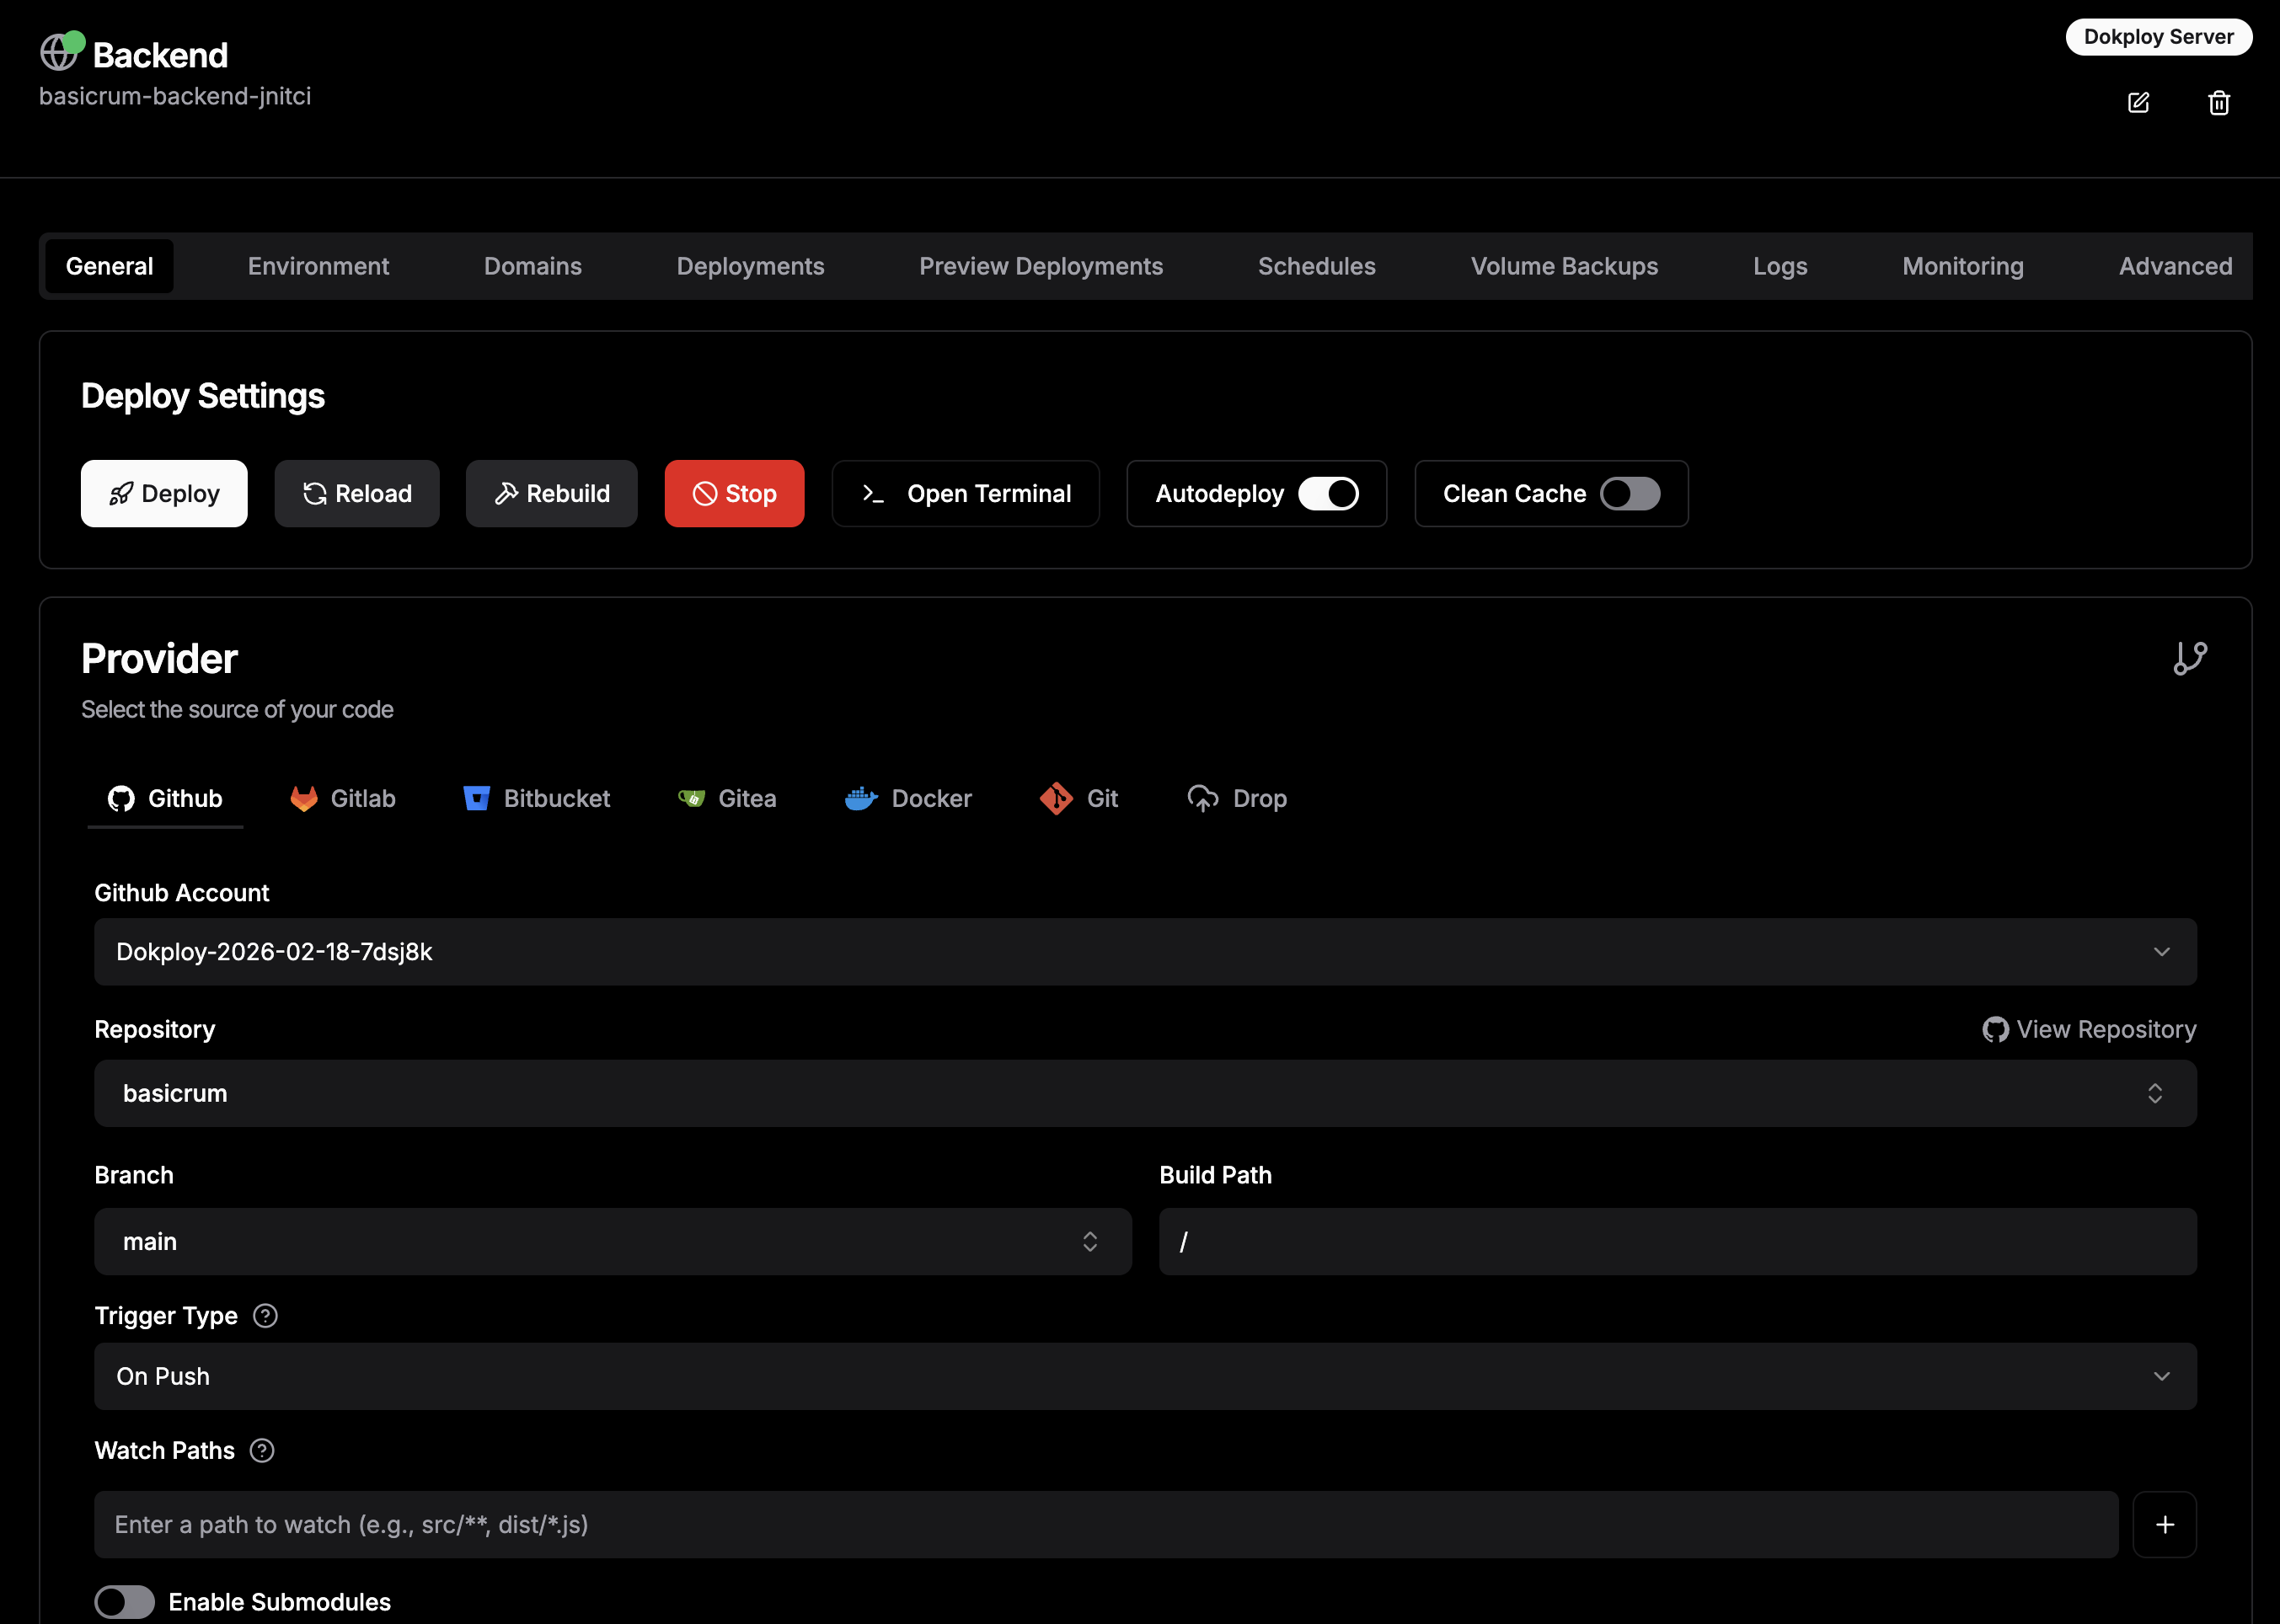Click the View Repository link
The image size is (2280, 1624).
2089,1030
